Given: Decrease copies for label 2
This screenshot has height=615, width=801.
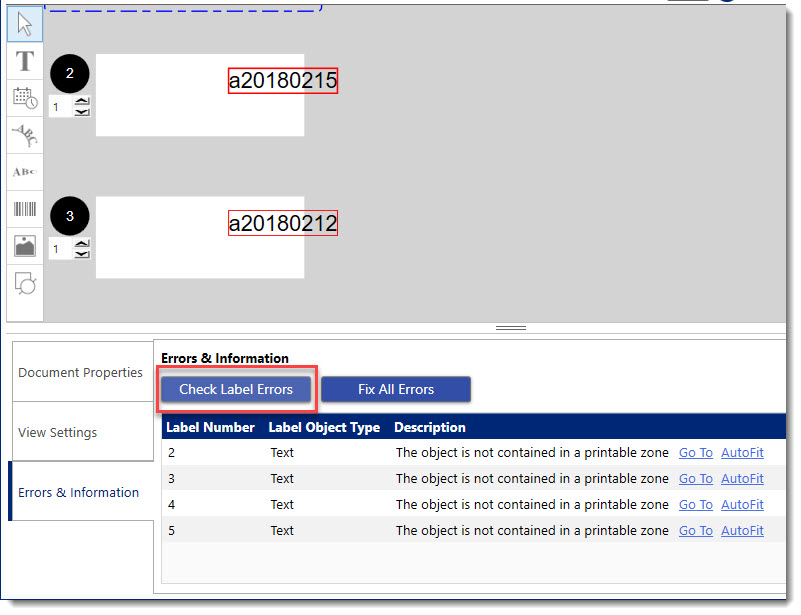Looking at the screenshot, I should [x=82, y=111].
